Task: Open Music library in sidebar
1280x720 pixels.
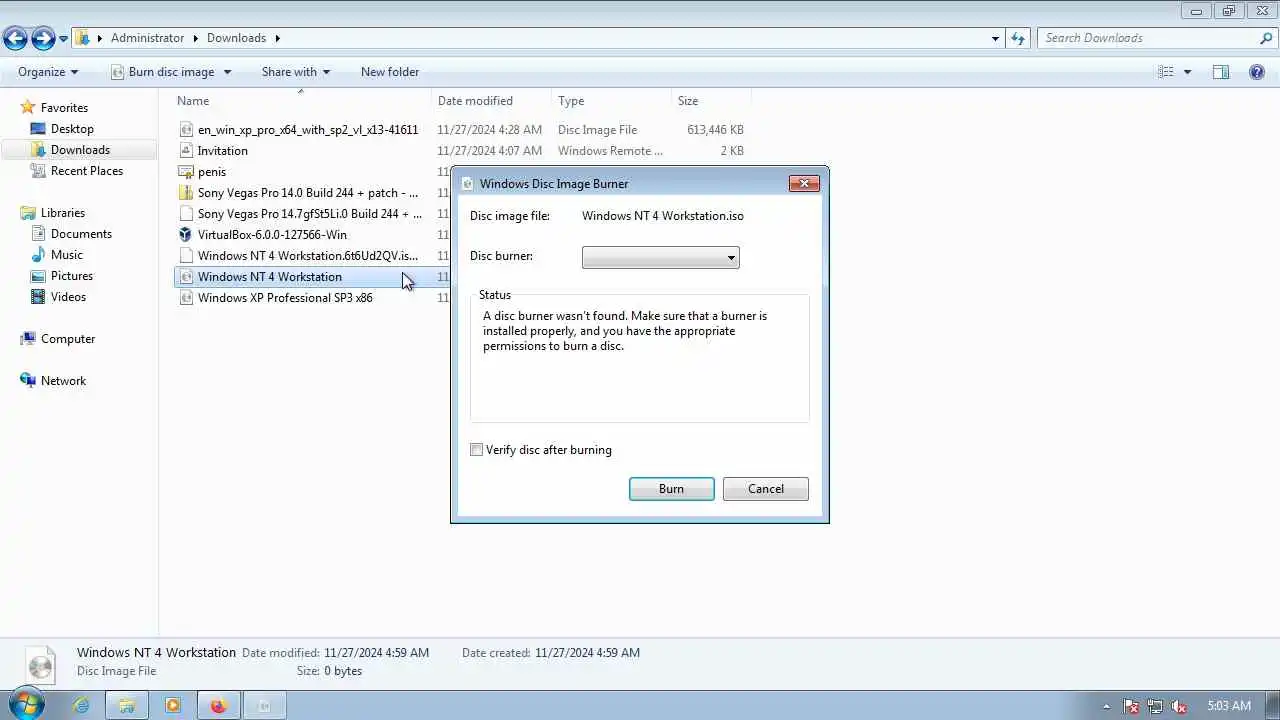Action: tap(67, 255)
